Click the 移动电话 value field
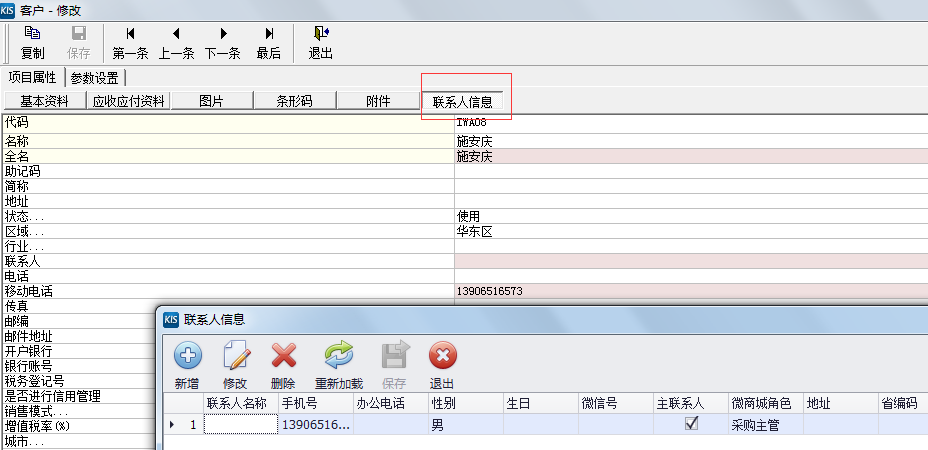Screen dimensions: 928x450 click(690, 291)
